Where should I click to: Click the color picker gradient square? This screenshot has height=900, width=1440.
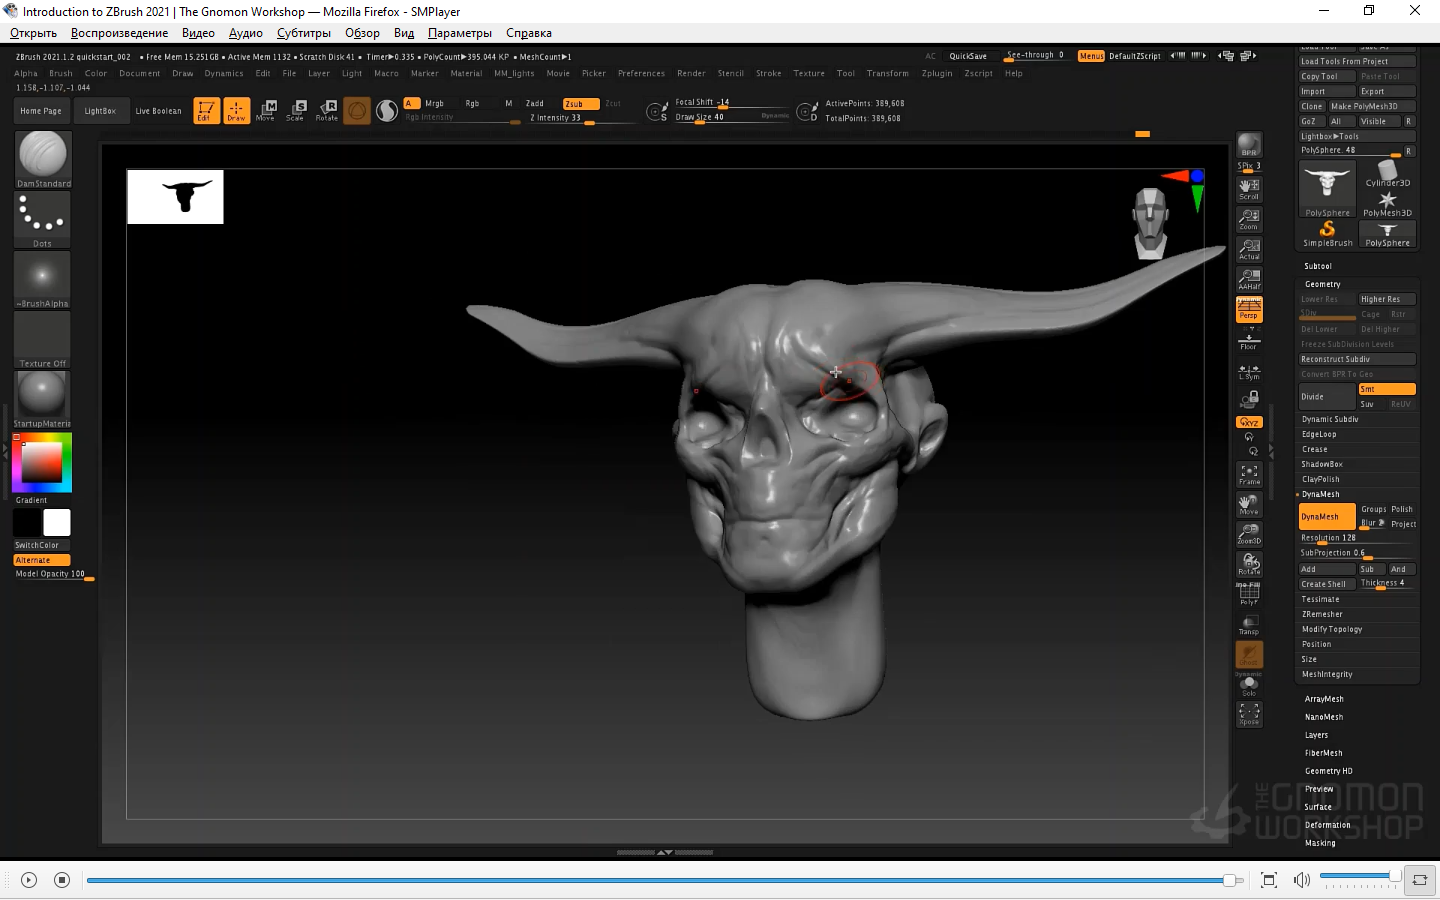pos(42,462)
